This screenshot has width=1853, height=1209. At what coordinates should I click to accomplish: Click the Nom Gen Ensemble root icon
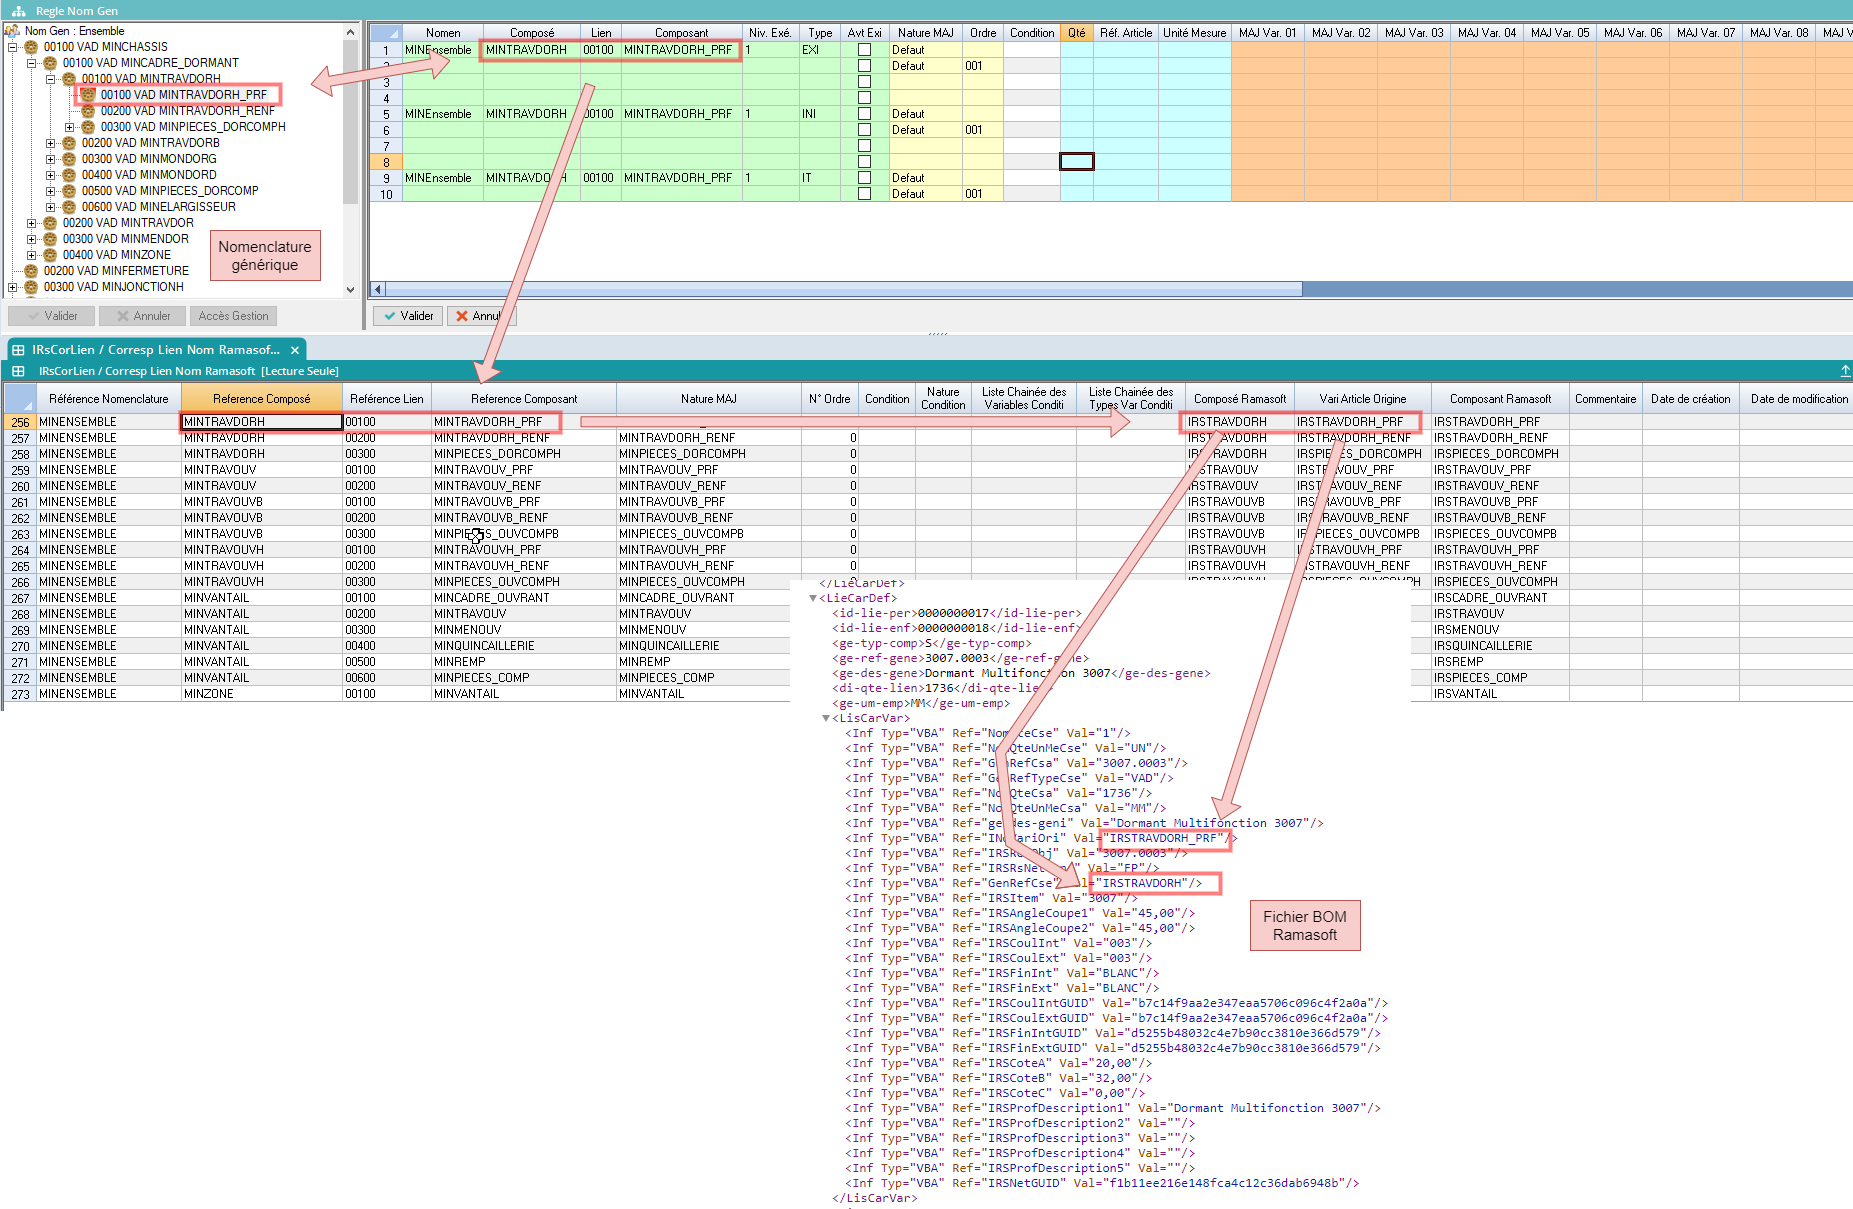[x=12, y=31]
